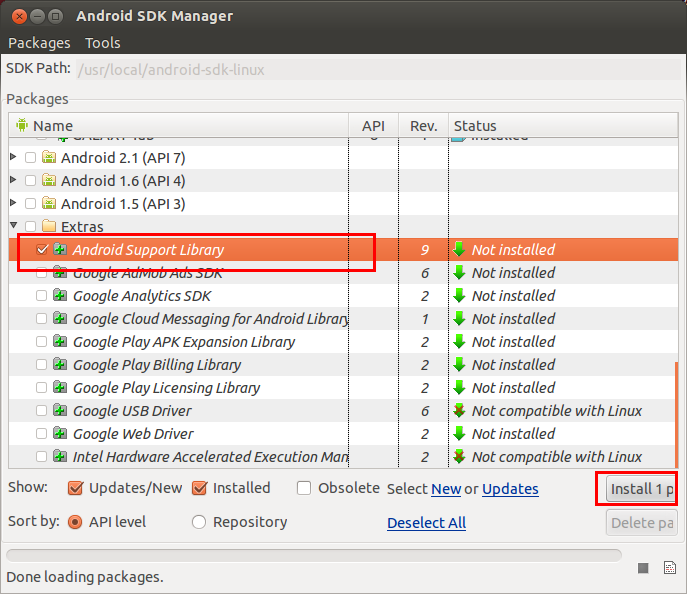Image resolution: width=687 pixels, height=594 pixels.
Task: Click the Android Support Library package icon
Action: coord(60,249)
